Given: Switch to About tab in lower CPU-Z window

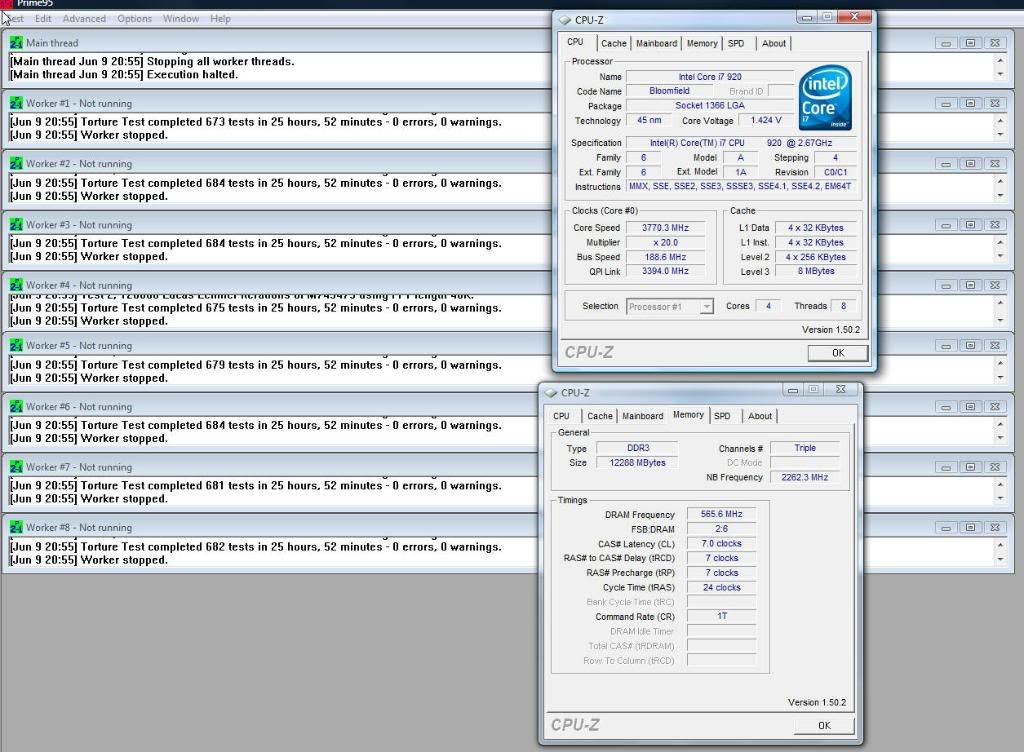Looking at the screenshot, I should 760,416.
